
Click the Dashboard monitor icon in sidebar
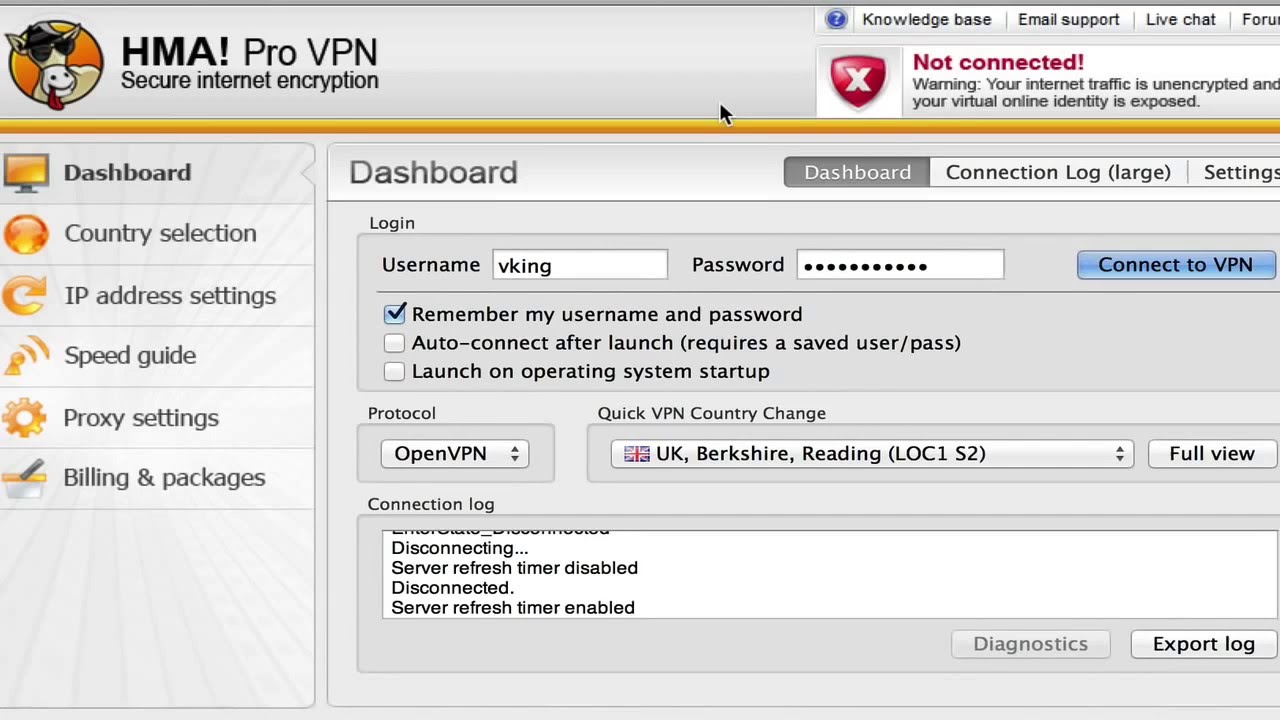(x=26, y=173)
